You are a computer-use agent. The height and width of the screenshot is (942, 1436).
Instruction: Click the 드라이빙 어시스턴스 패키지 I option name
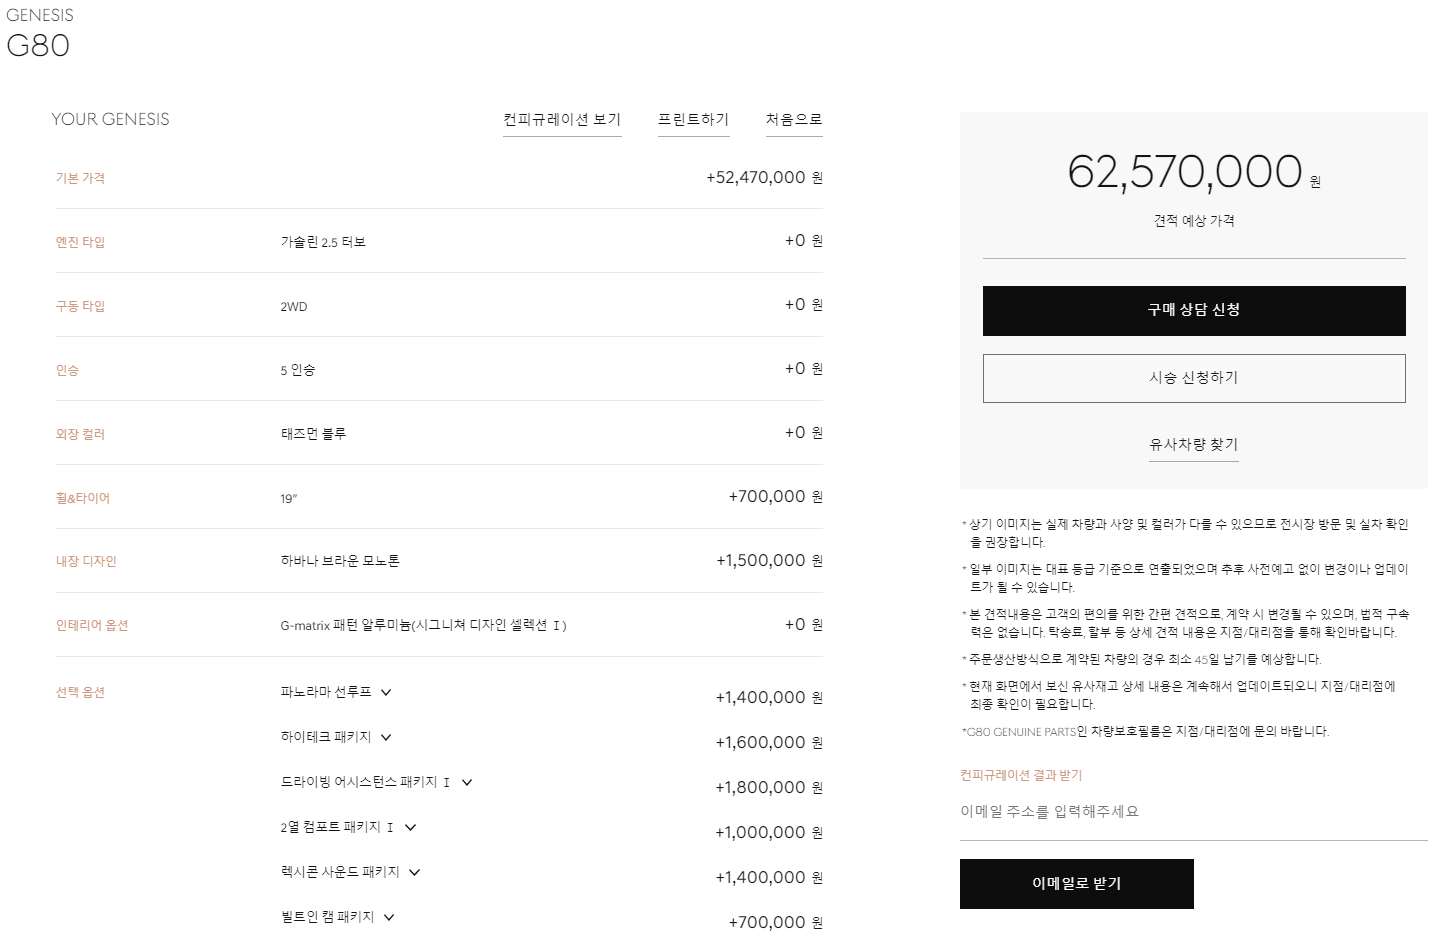[366, 782]
